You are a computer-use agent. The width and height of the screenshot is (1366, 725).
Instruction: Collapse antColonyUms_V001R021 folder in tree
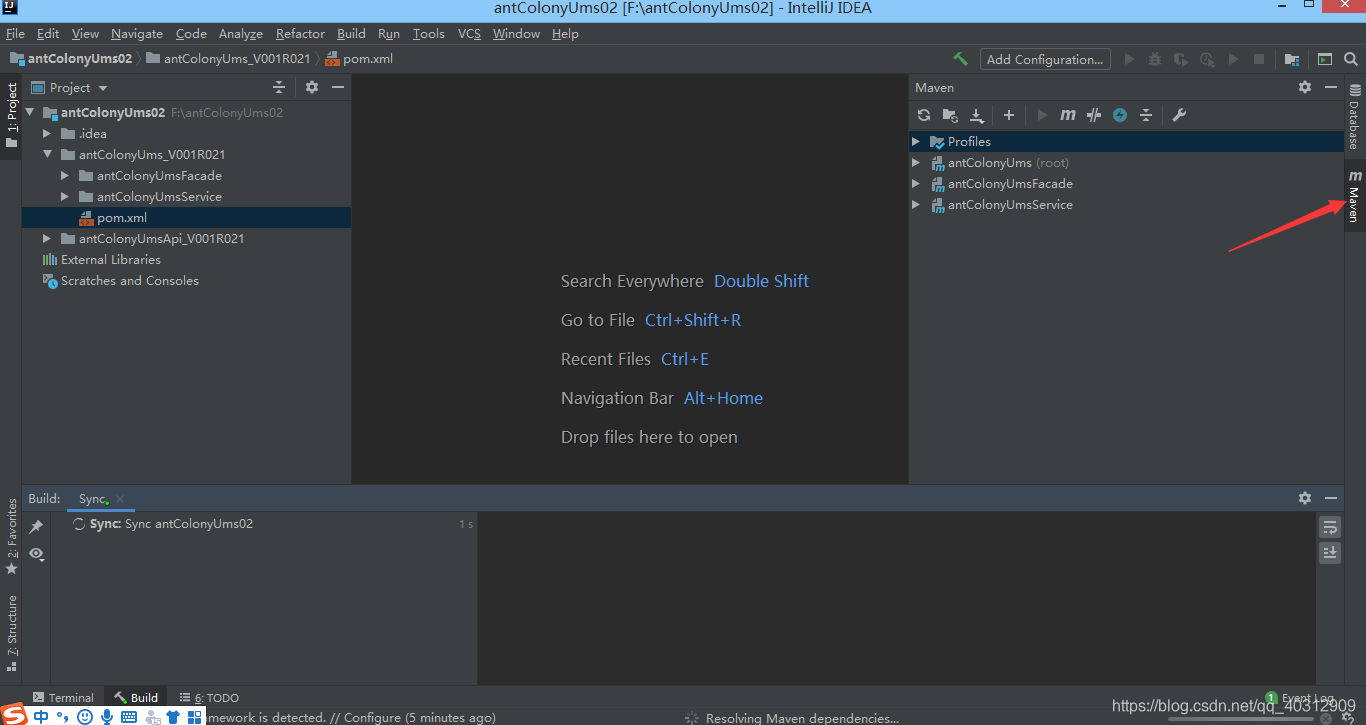click(47, 154)
